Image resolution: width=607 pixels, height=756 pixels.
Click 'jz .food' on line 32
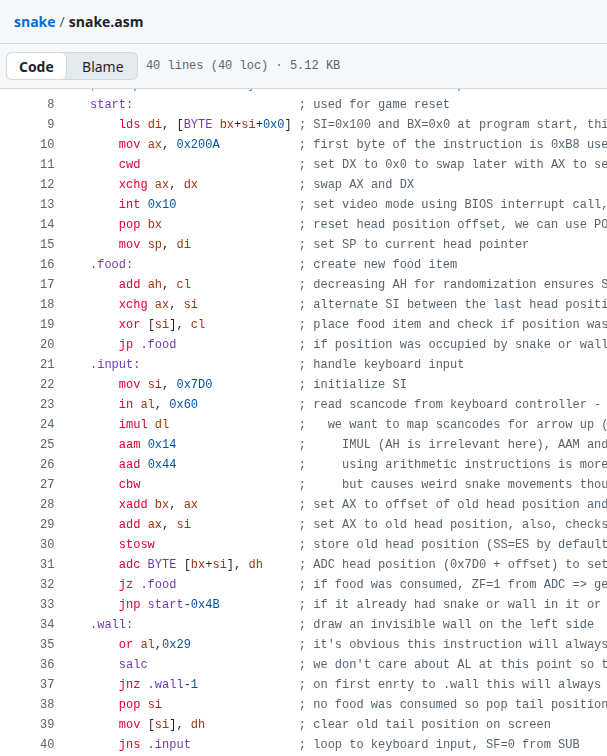tap(148, 584)
